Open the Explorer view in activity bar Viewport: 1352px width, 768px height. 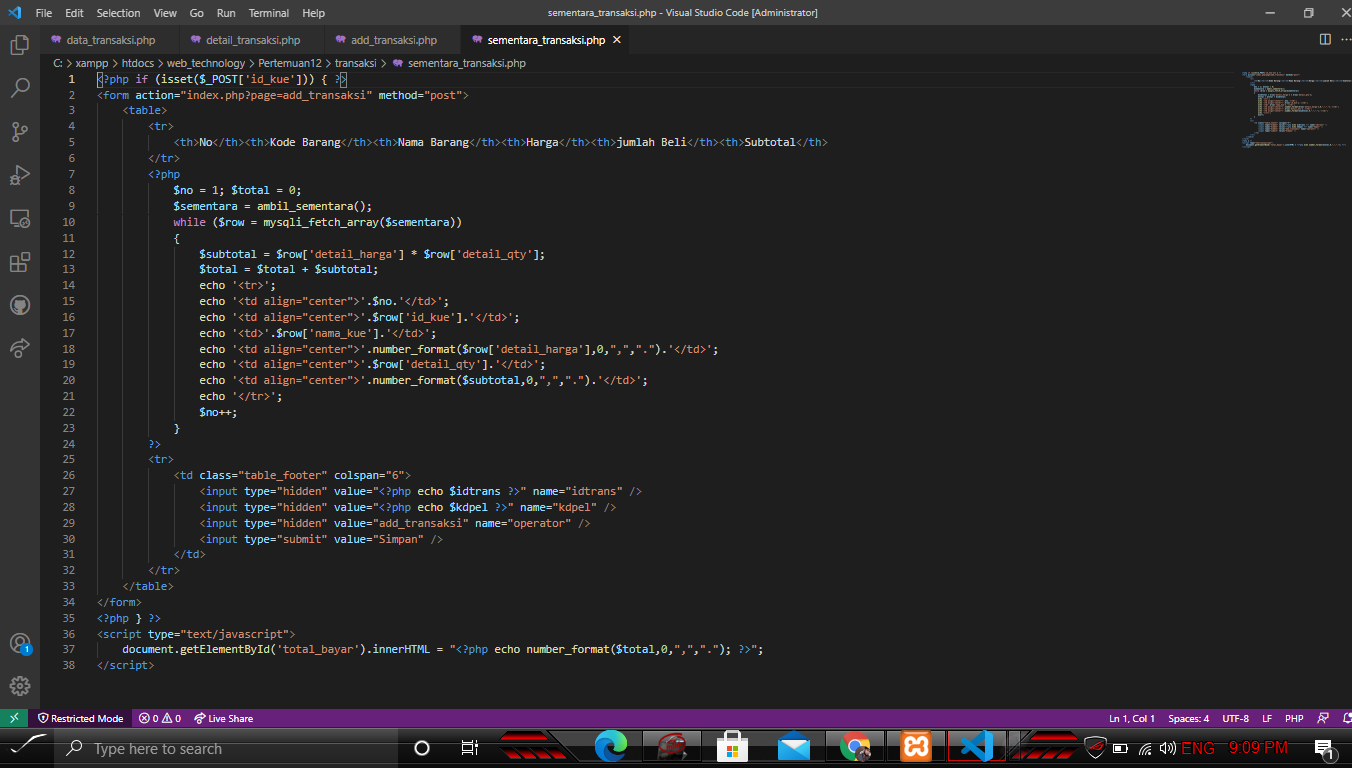point(20,45)
